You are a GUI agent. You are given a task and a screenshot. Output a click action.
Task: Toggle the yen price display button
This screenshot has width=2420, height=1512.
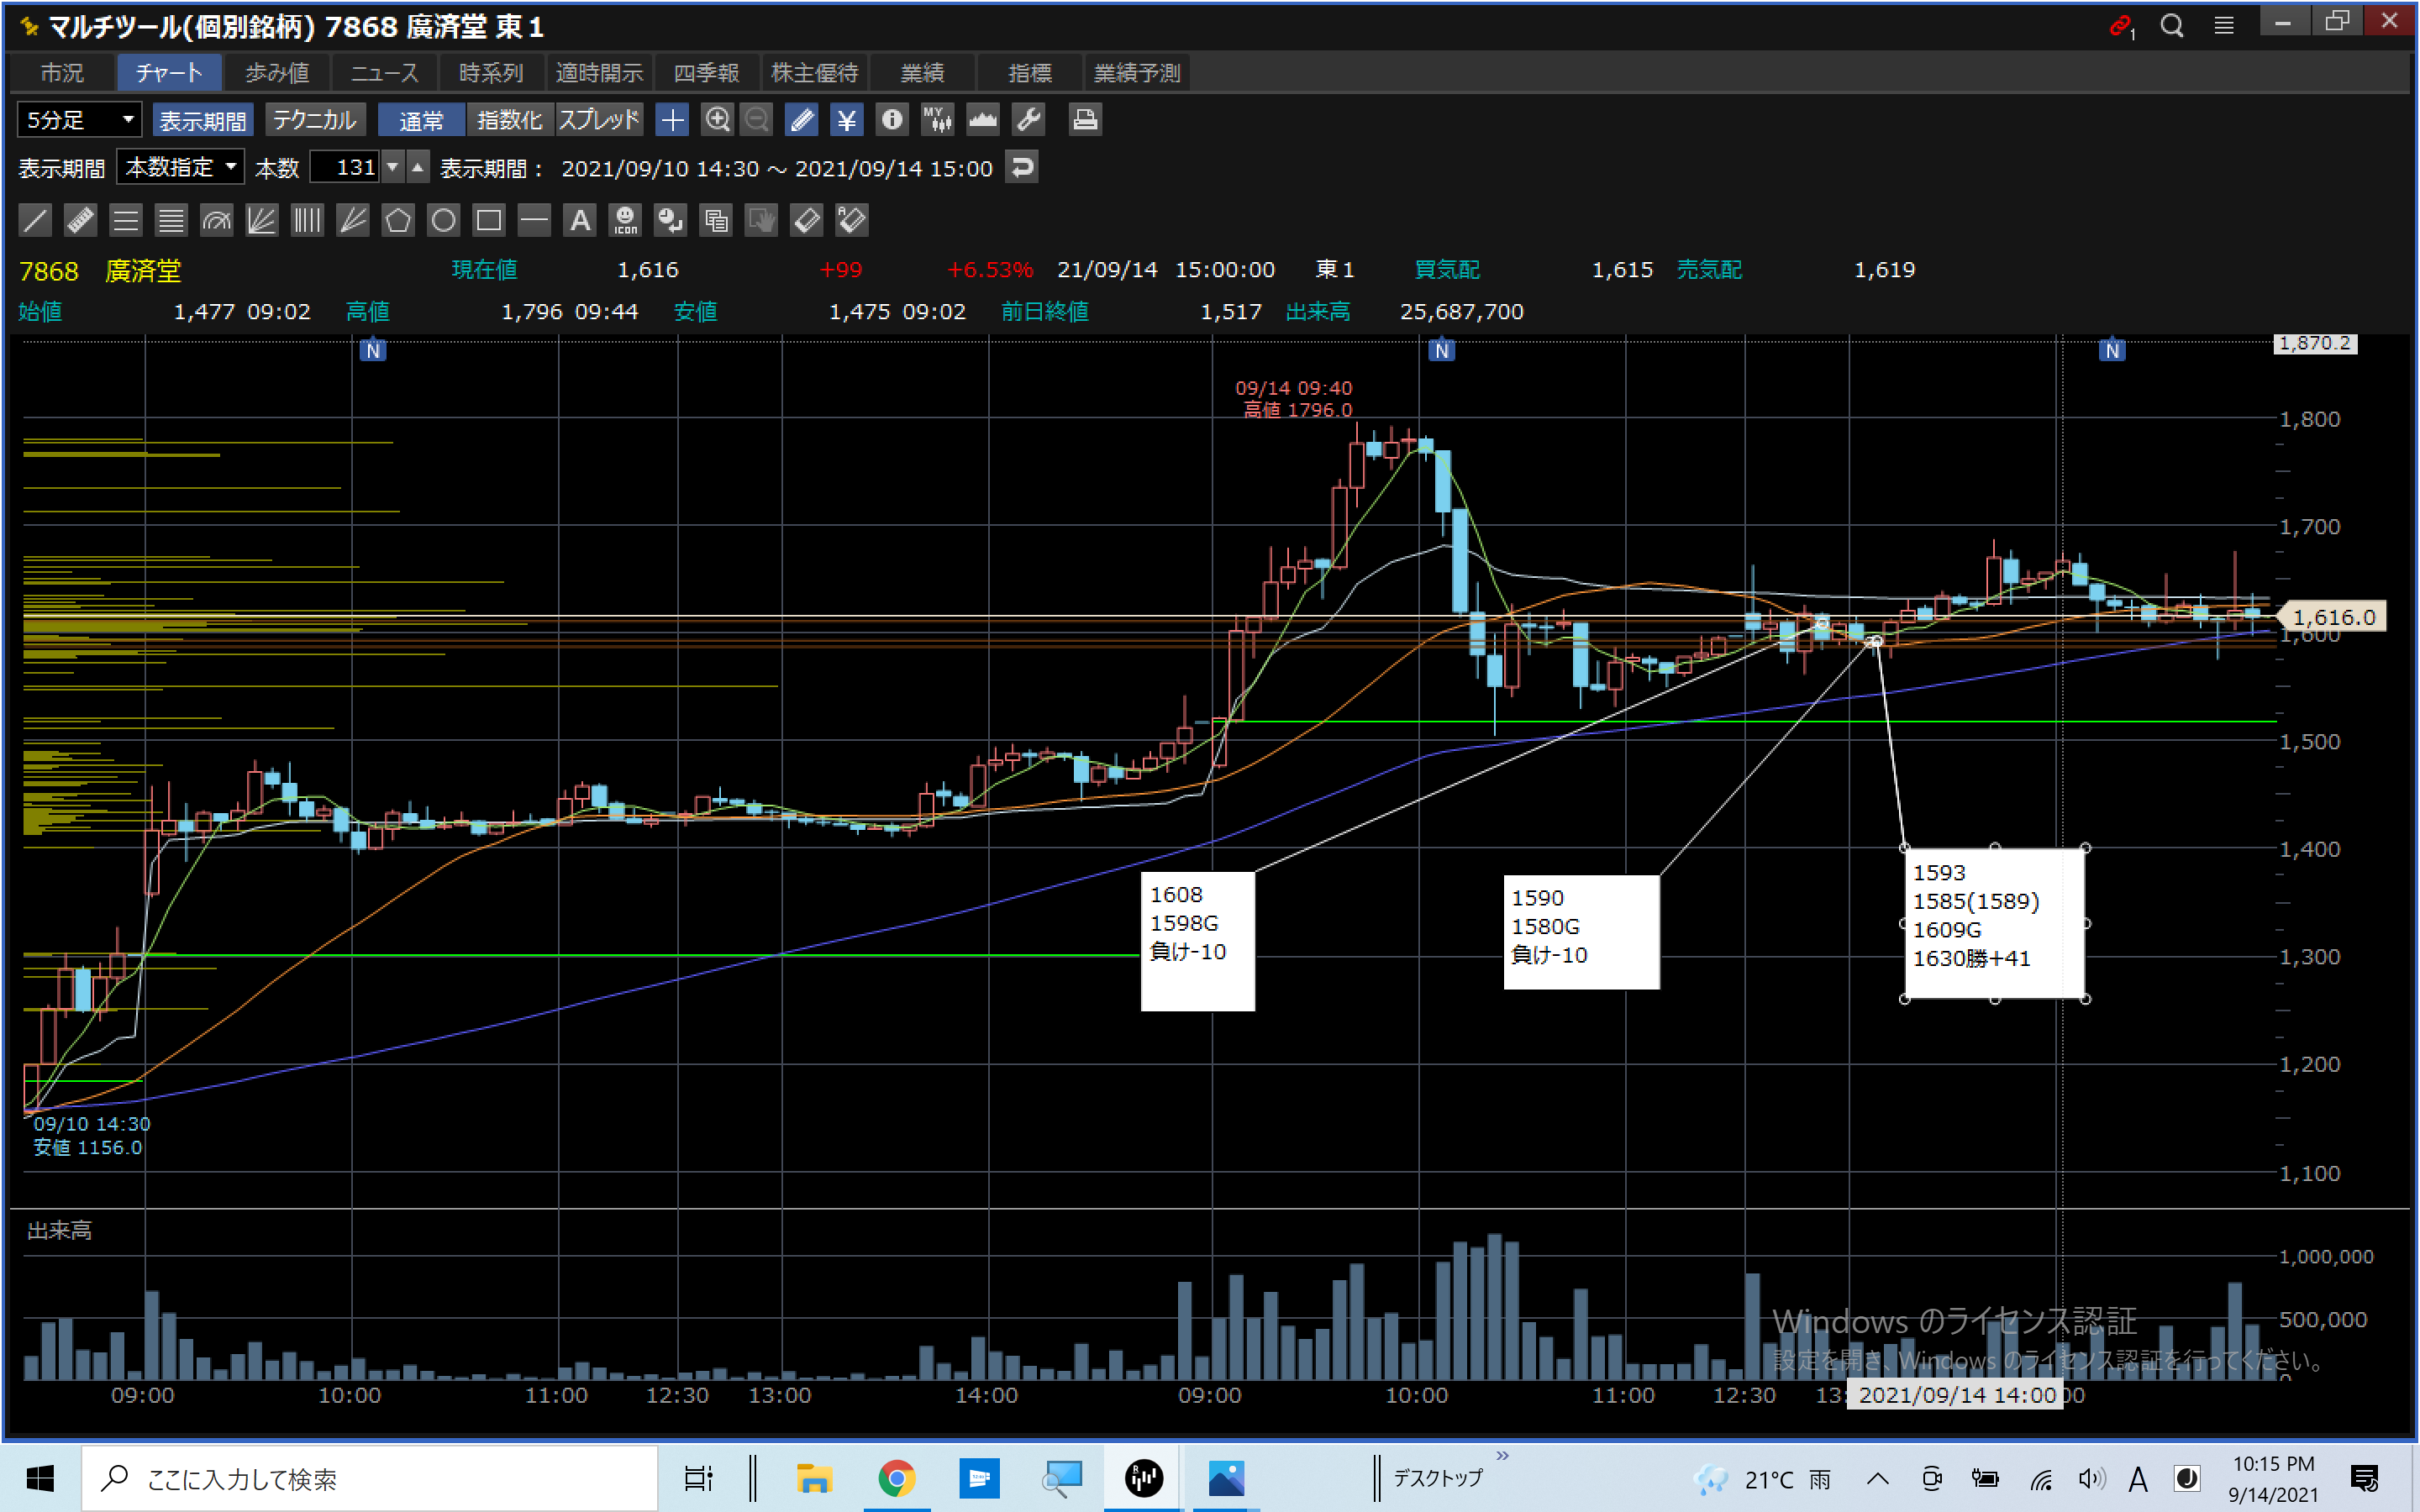(847, 120)
